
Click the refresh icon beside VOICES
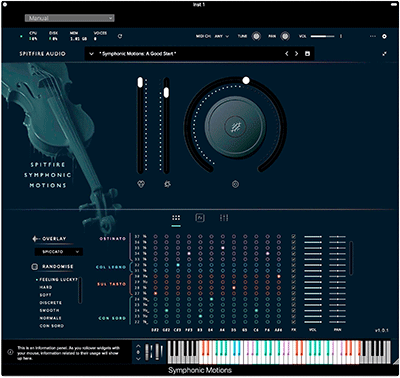click(x=120, y=36)
